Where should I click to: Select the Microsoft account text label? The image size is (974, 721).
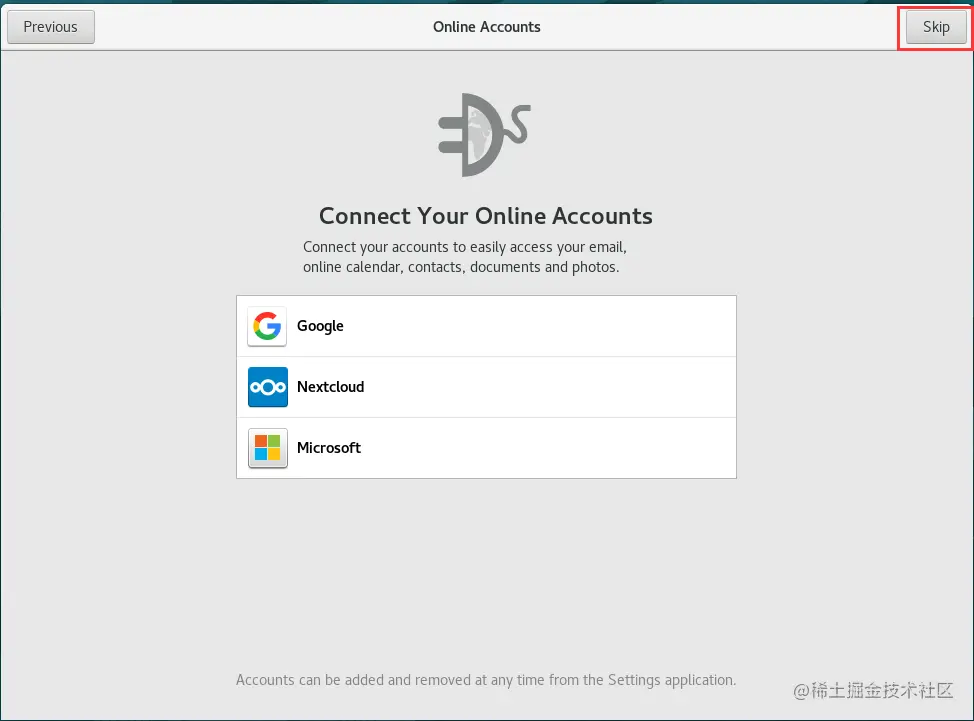point(329,448)
